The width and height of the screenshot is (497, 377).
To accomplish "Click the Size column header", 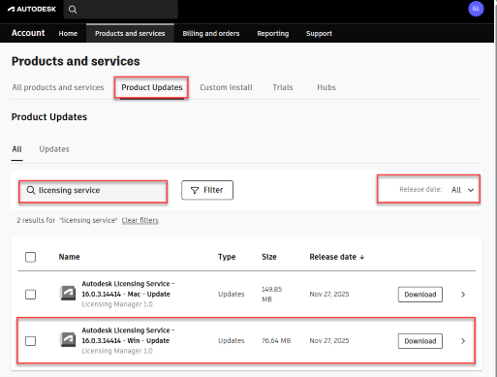I will 269,257.
